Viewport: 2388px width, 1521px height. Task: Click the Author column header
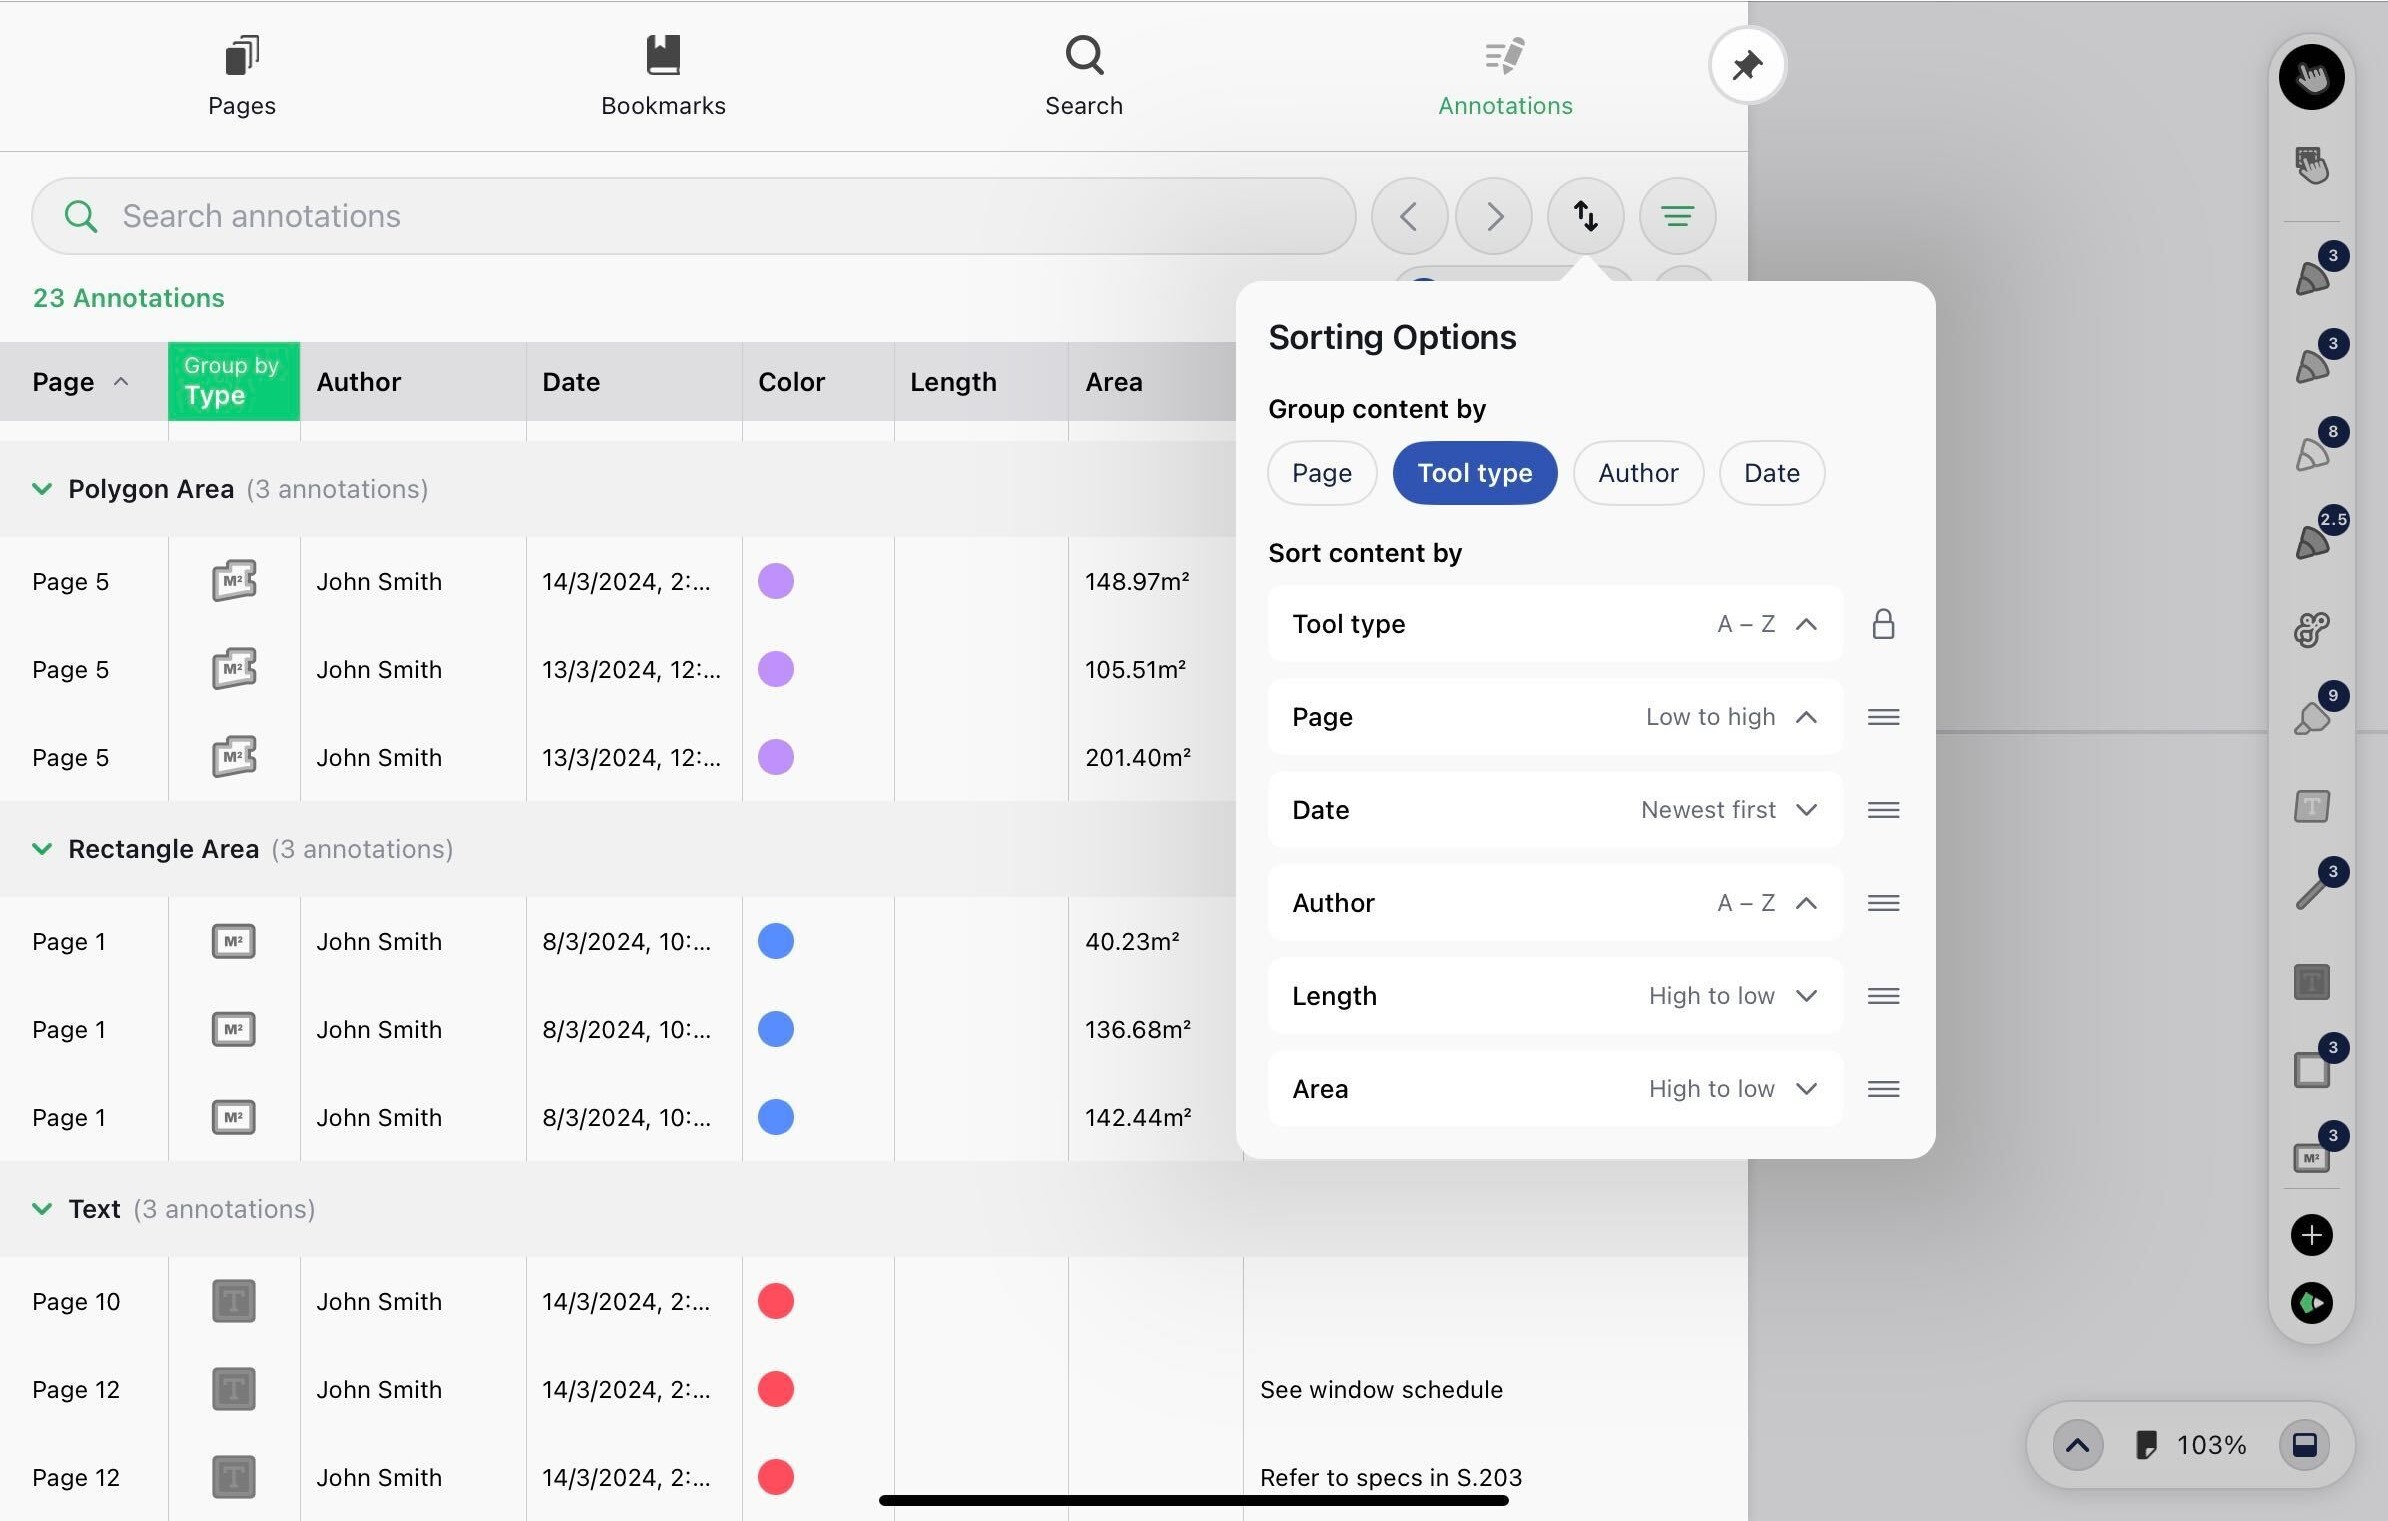pos(358,382)
